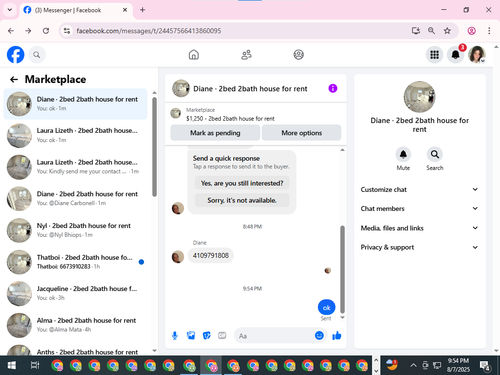Open the tab search dropdown arrow
The height and width of the screenshot is (375, 500).
pos(10,10)
